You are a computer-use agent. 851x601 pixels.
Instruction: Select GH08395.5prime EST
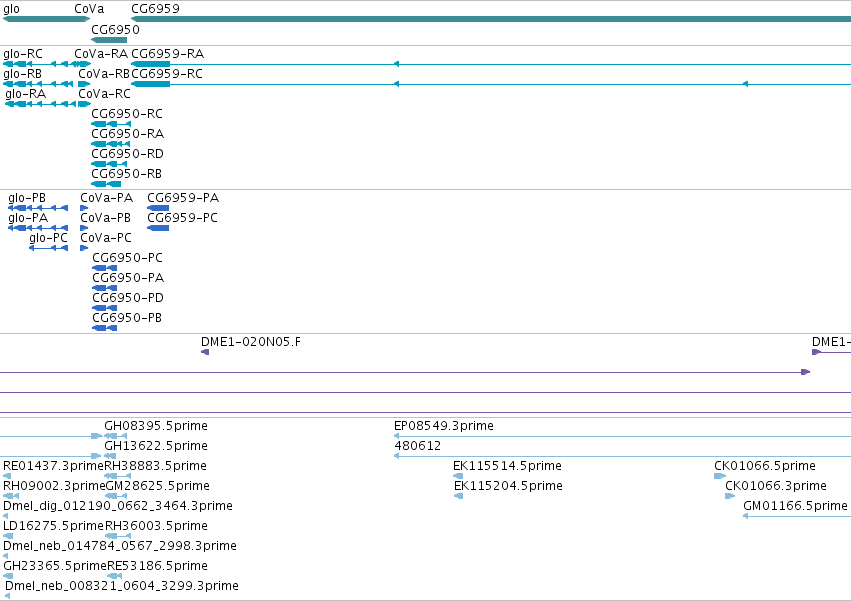[x=116, y=436]
